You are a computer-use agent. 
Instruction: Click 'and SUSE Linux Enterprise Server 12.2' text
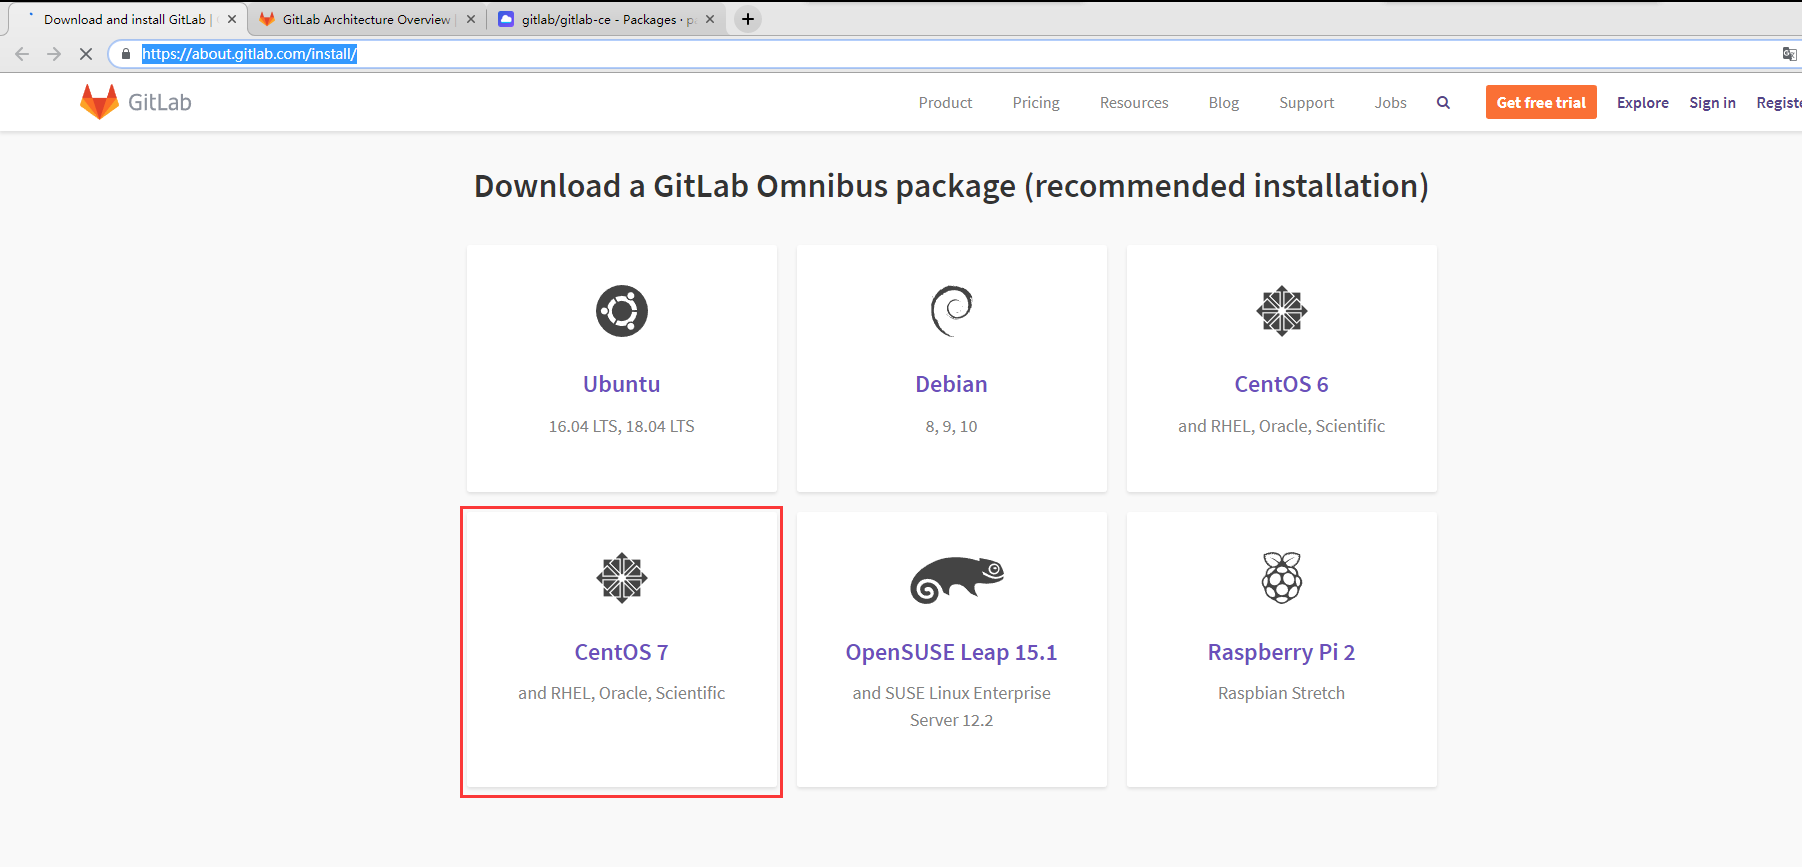(x=952, y=706)
